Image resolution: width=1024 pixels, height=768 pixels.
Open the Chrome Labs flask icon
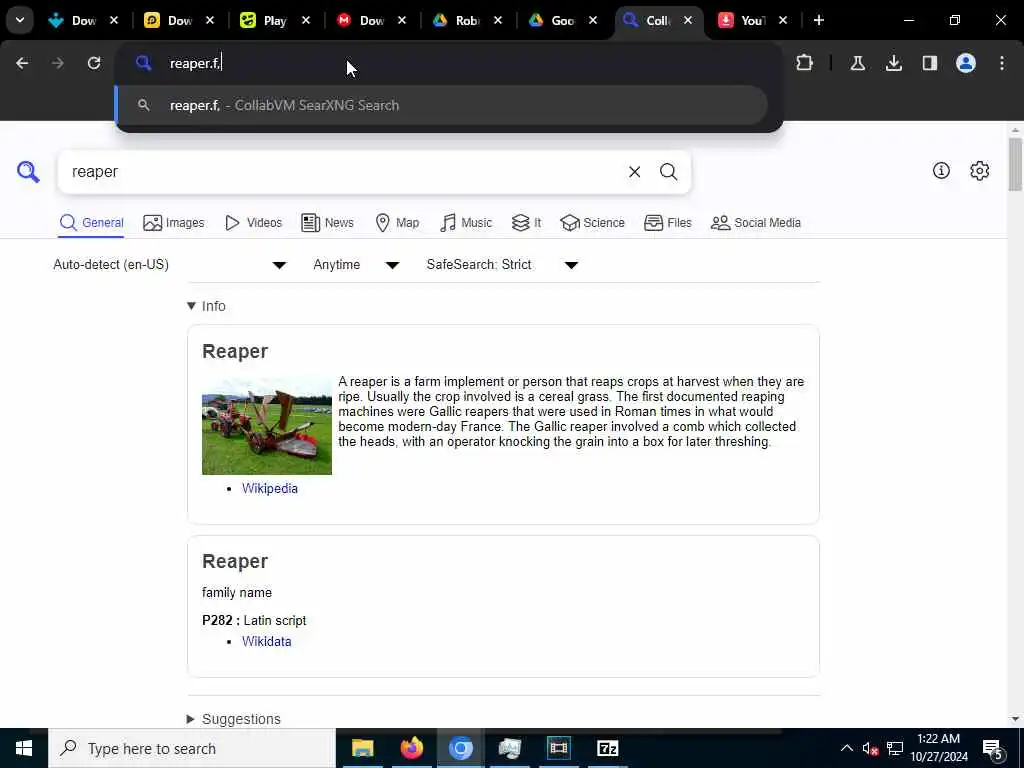point(857,63)
